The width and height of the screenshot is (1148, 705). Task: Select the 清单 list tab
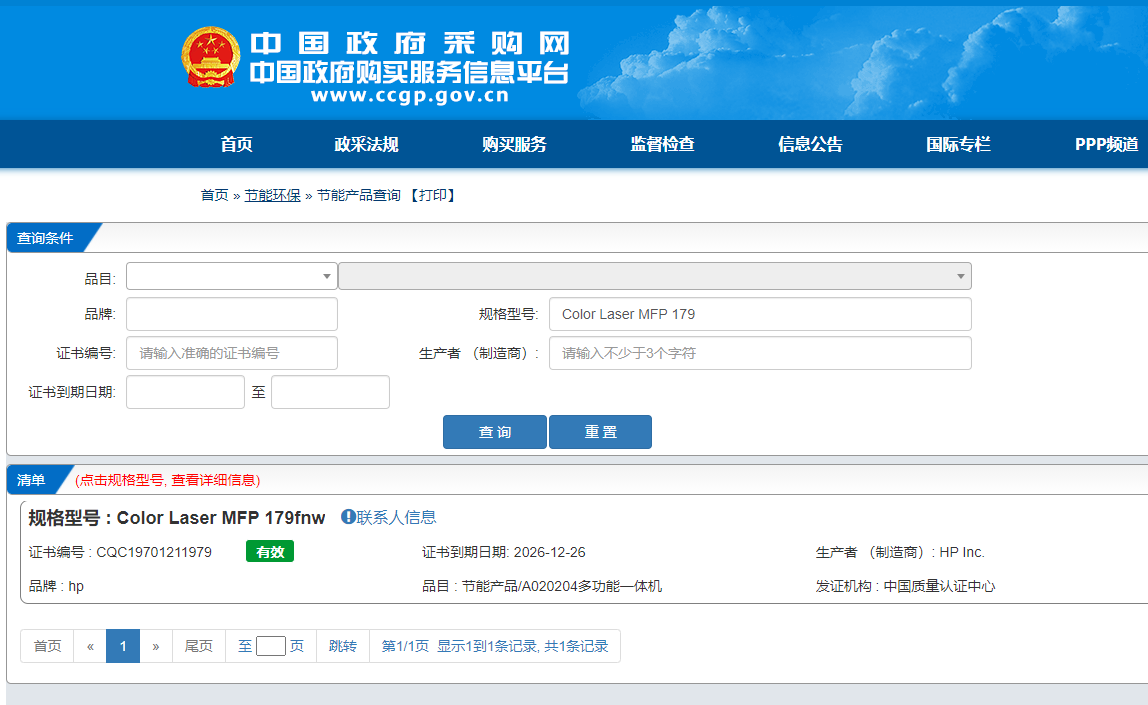31,480
